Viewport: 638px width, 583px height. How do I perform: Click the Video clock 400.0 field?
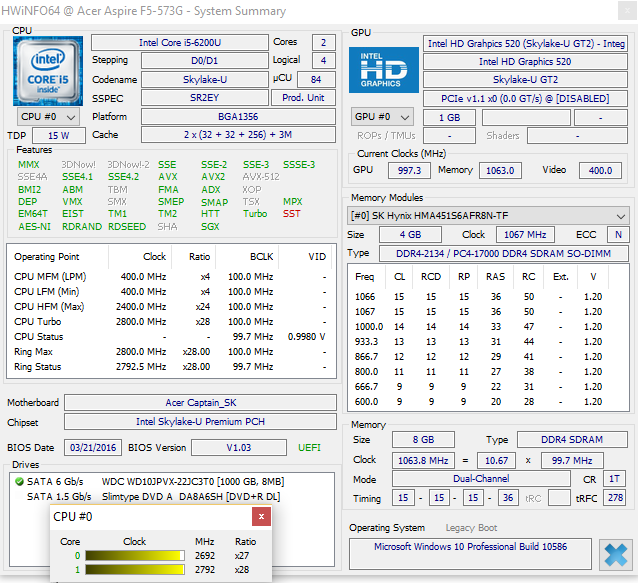(600, 170)
